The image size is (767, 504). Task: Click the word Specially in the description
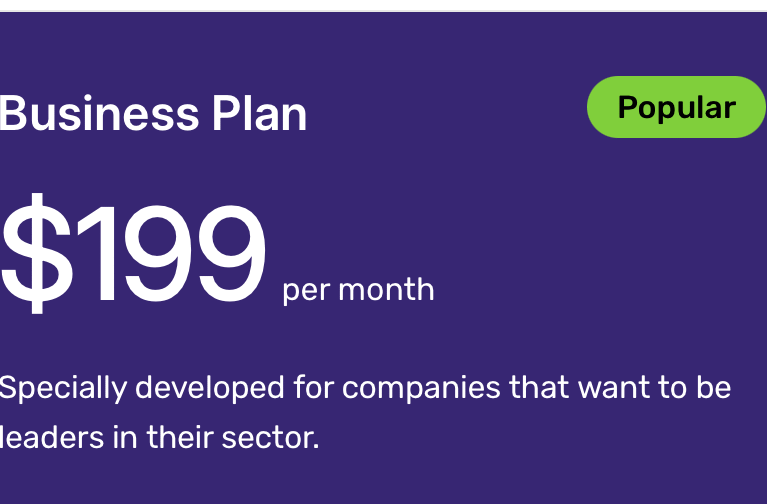[62, 387]
